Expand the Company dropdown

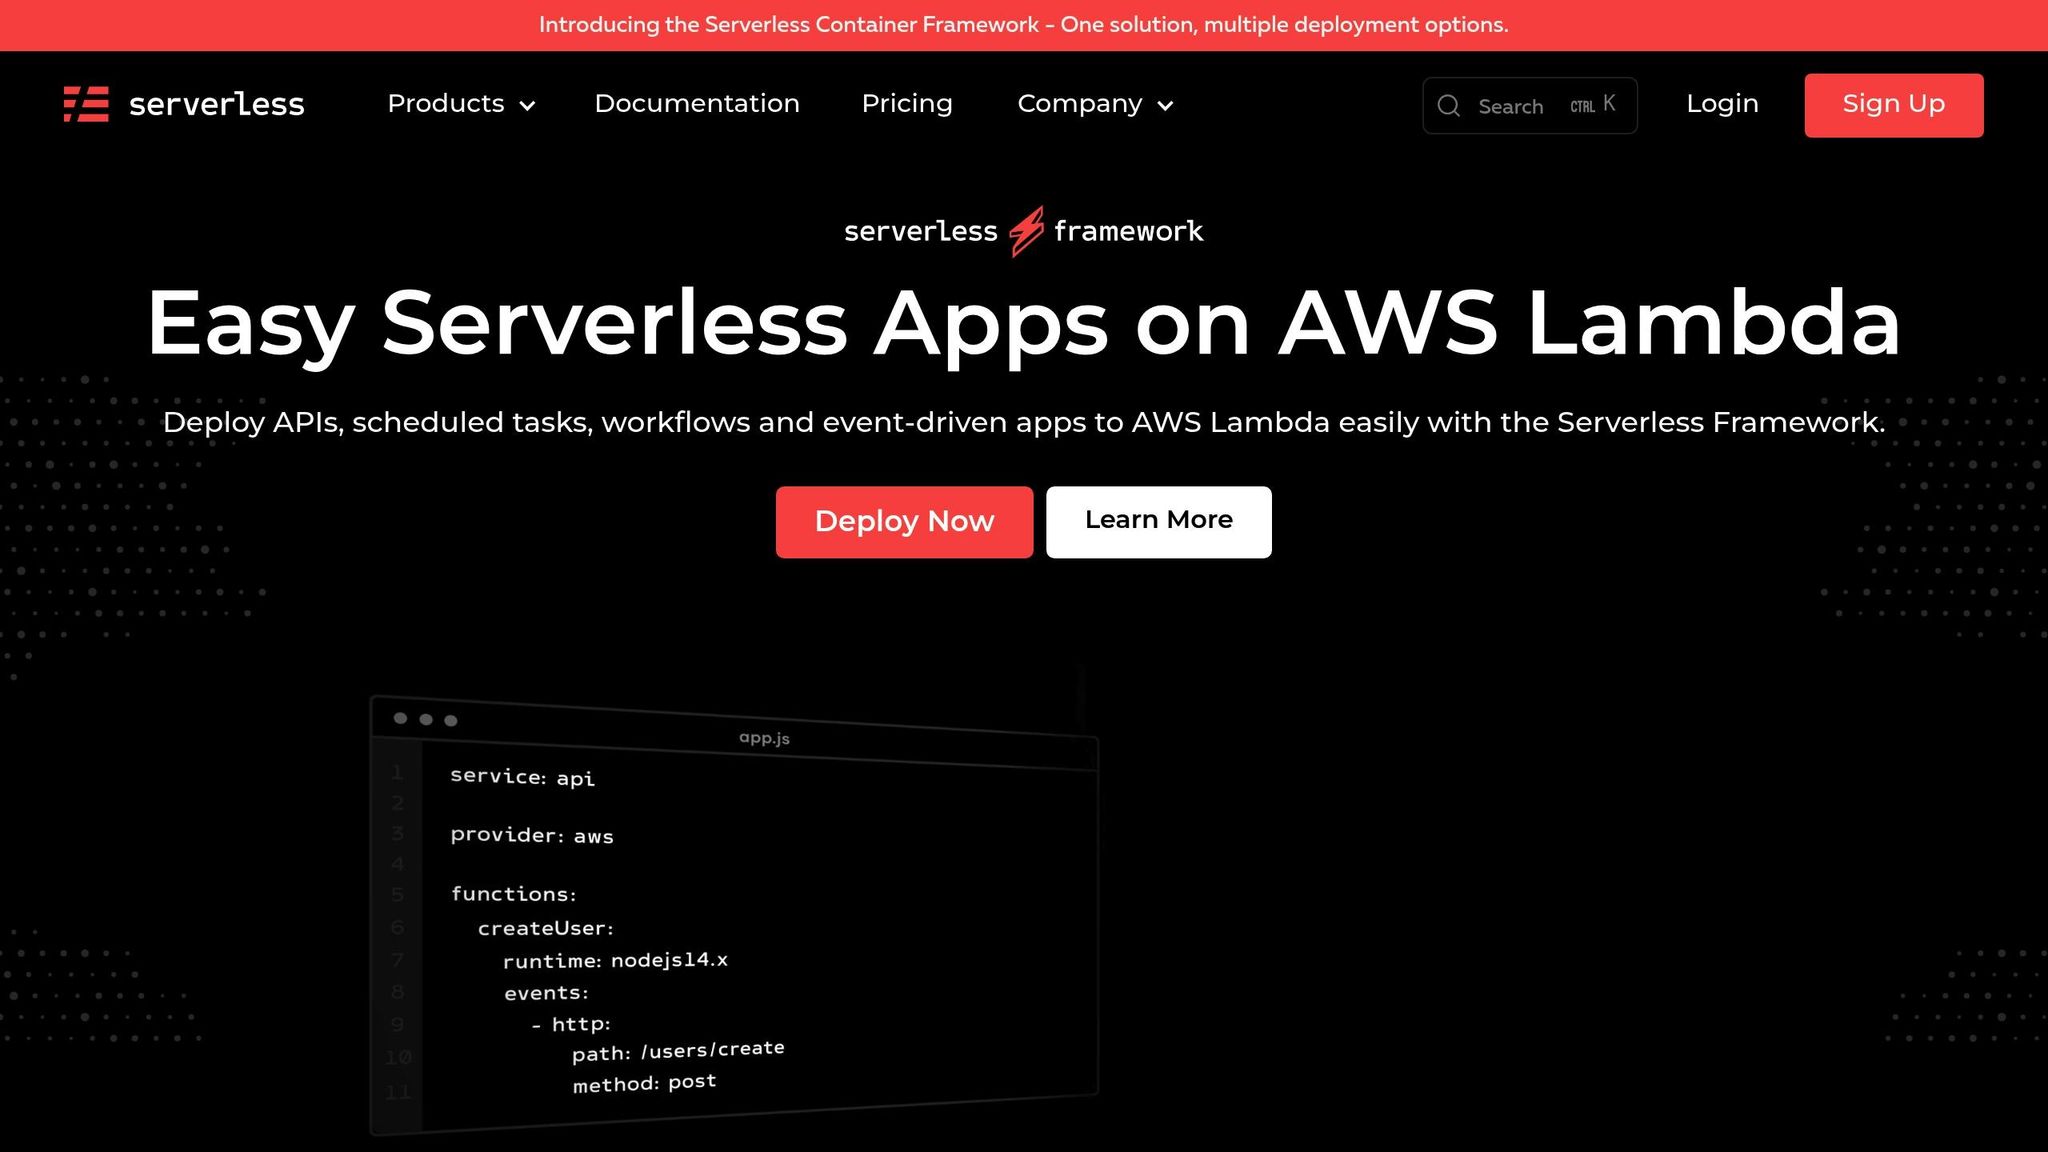point(1080,104)
